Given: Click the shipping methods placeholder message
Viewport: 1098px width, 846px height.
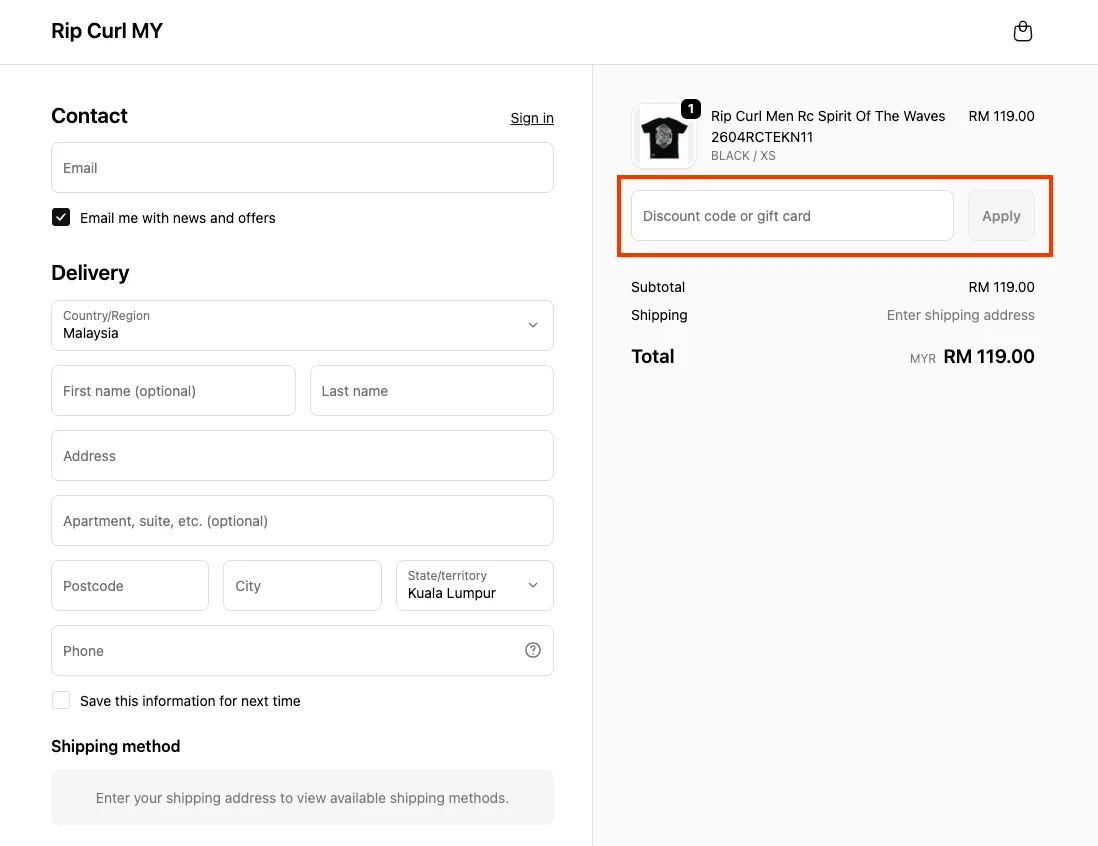Looking at the screenshot, I should pyautogui.click(x=303, y=798).
